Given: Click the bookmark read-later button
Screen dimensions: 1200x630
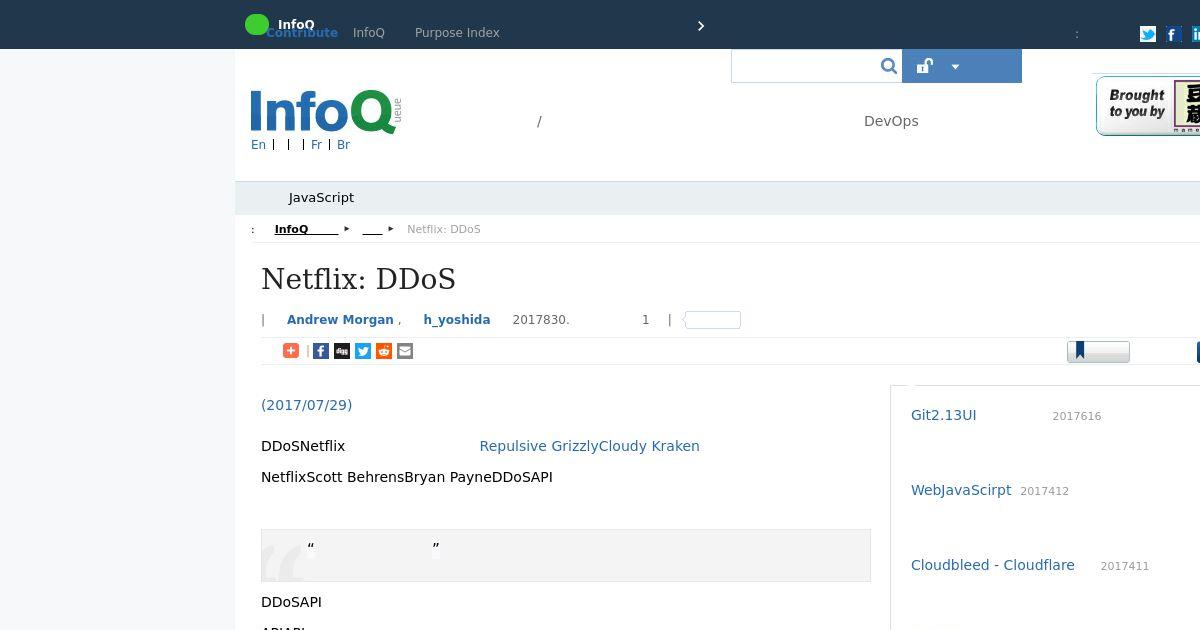Looking at the screenshot, I should 1098,351.
